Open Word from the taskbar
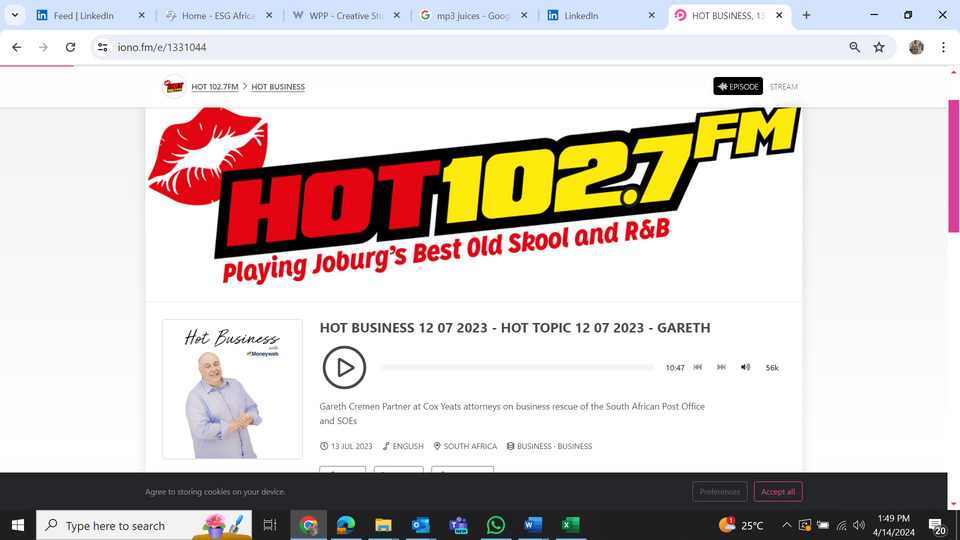This screenshot has height=540, width=960. click(533, 525)
